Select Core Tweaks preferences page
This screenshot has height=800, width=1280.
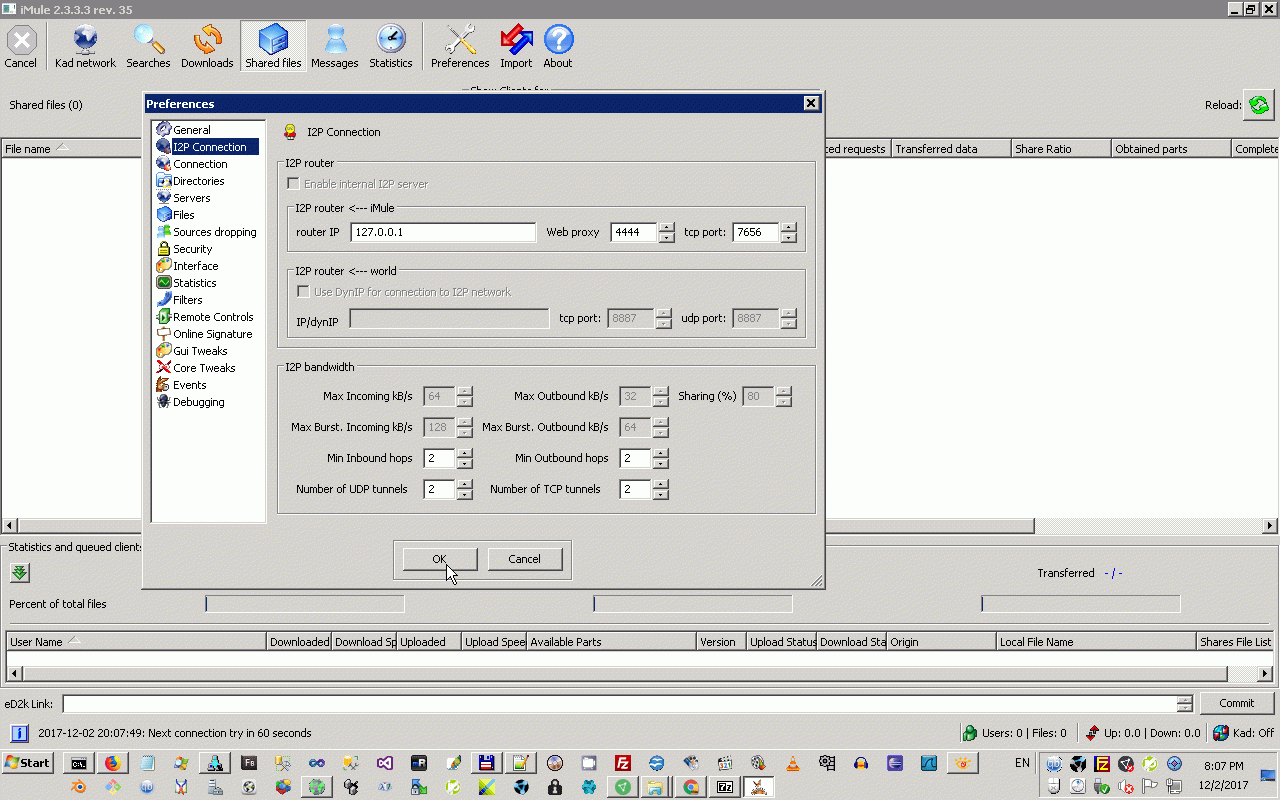[204, 368]
